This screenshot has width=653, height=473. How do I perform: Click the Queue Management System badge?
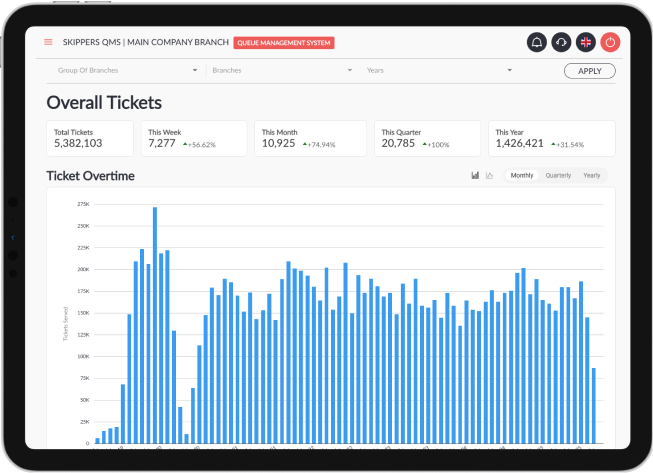point(283,43)
